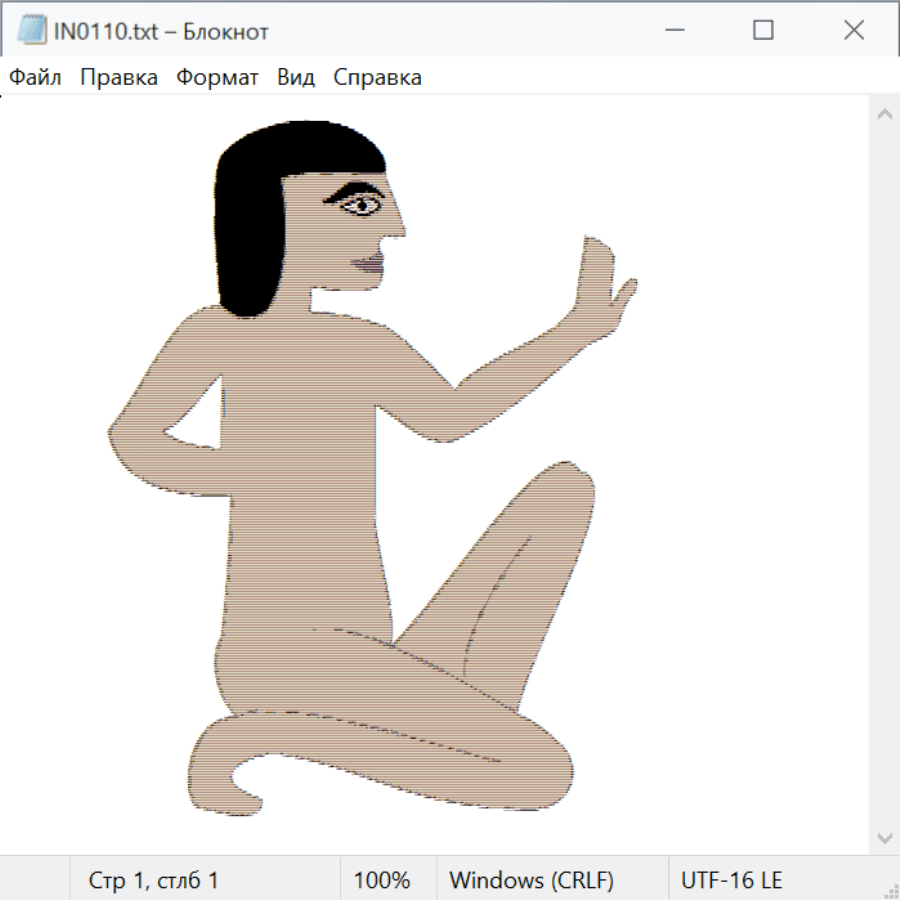
Task: Open the Правка menu
Action: (119, 78)
